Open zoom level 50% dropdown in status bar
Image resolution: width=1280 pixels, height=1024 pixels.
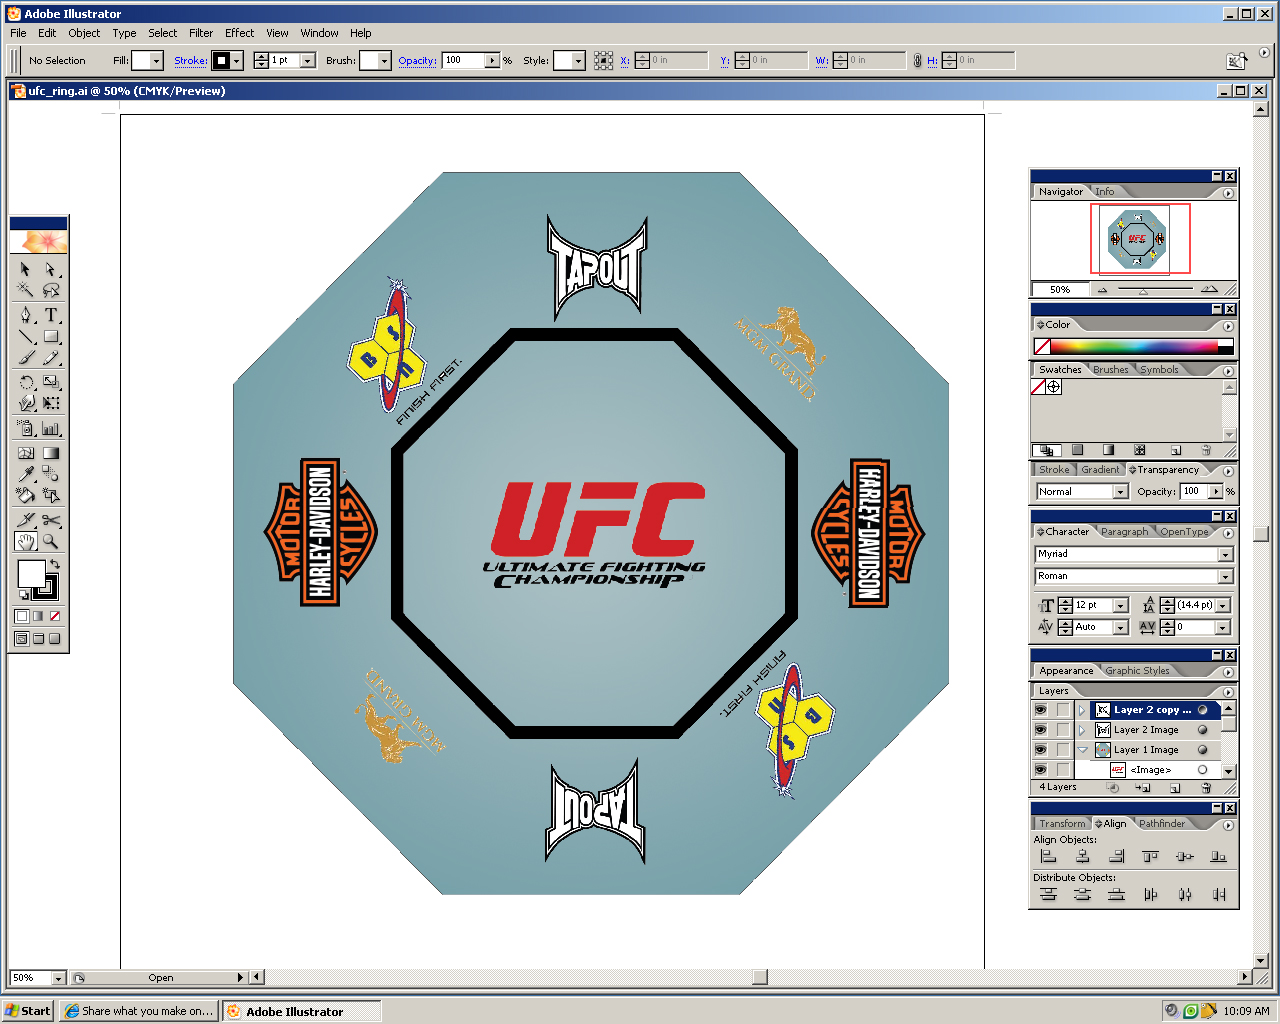[58, 978]
